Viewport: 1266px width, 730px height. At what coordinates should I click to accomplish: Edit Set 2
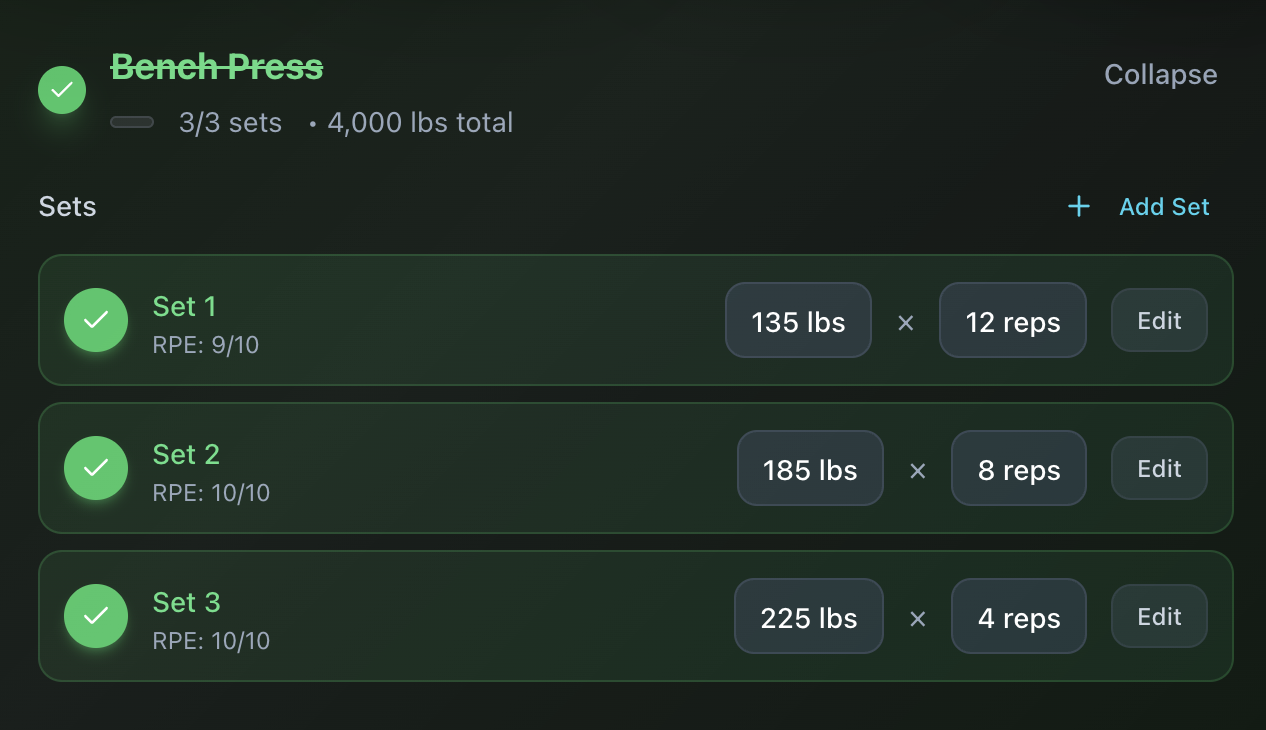click(x=1159, y=468)
